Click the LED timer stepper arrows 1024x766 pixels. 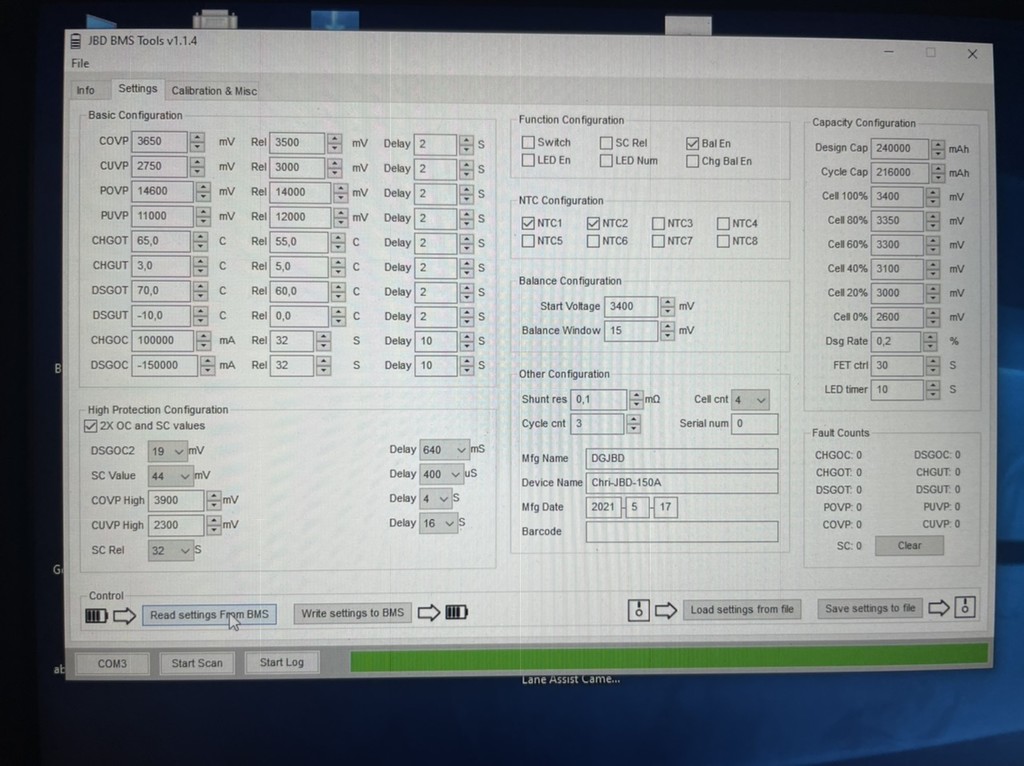point(933,389)
